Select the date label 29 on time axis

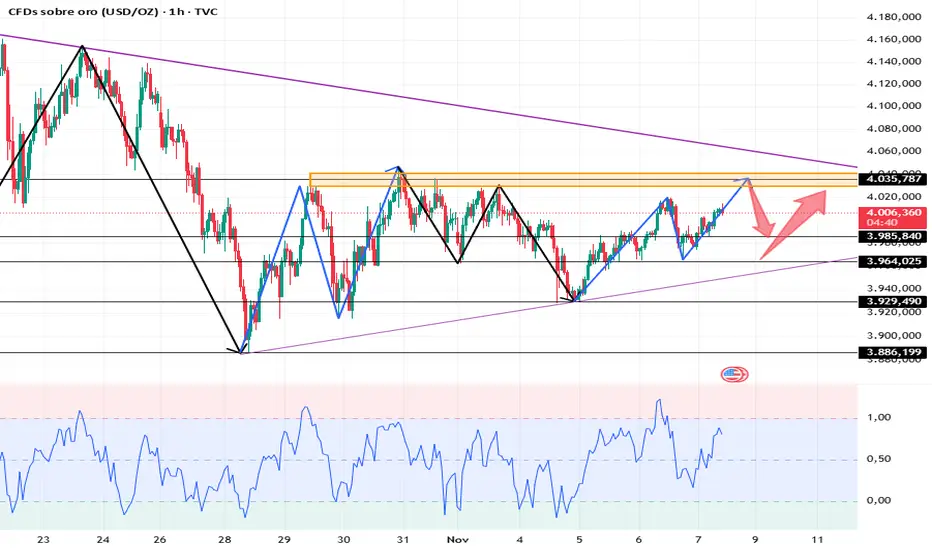(284, 540)
